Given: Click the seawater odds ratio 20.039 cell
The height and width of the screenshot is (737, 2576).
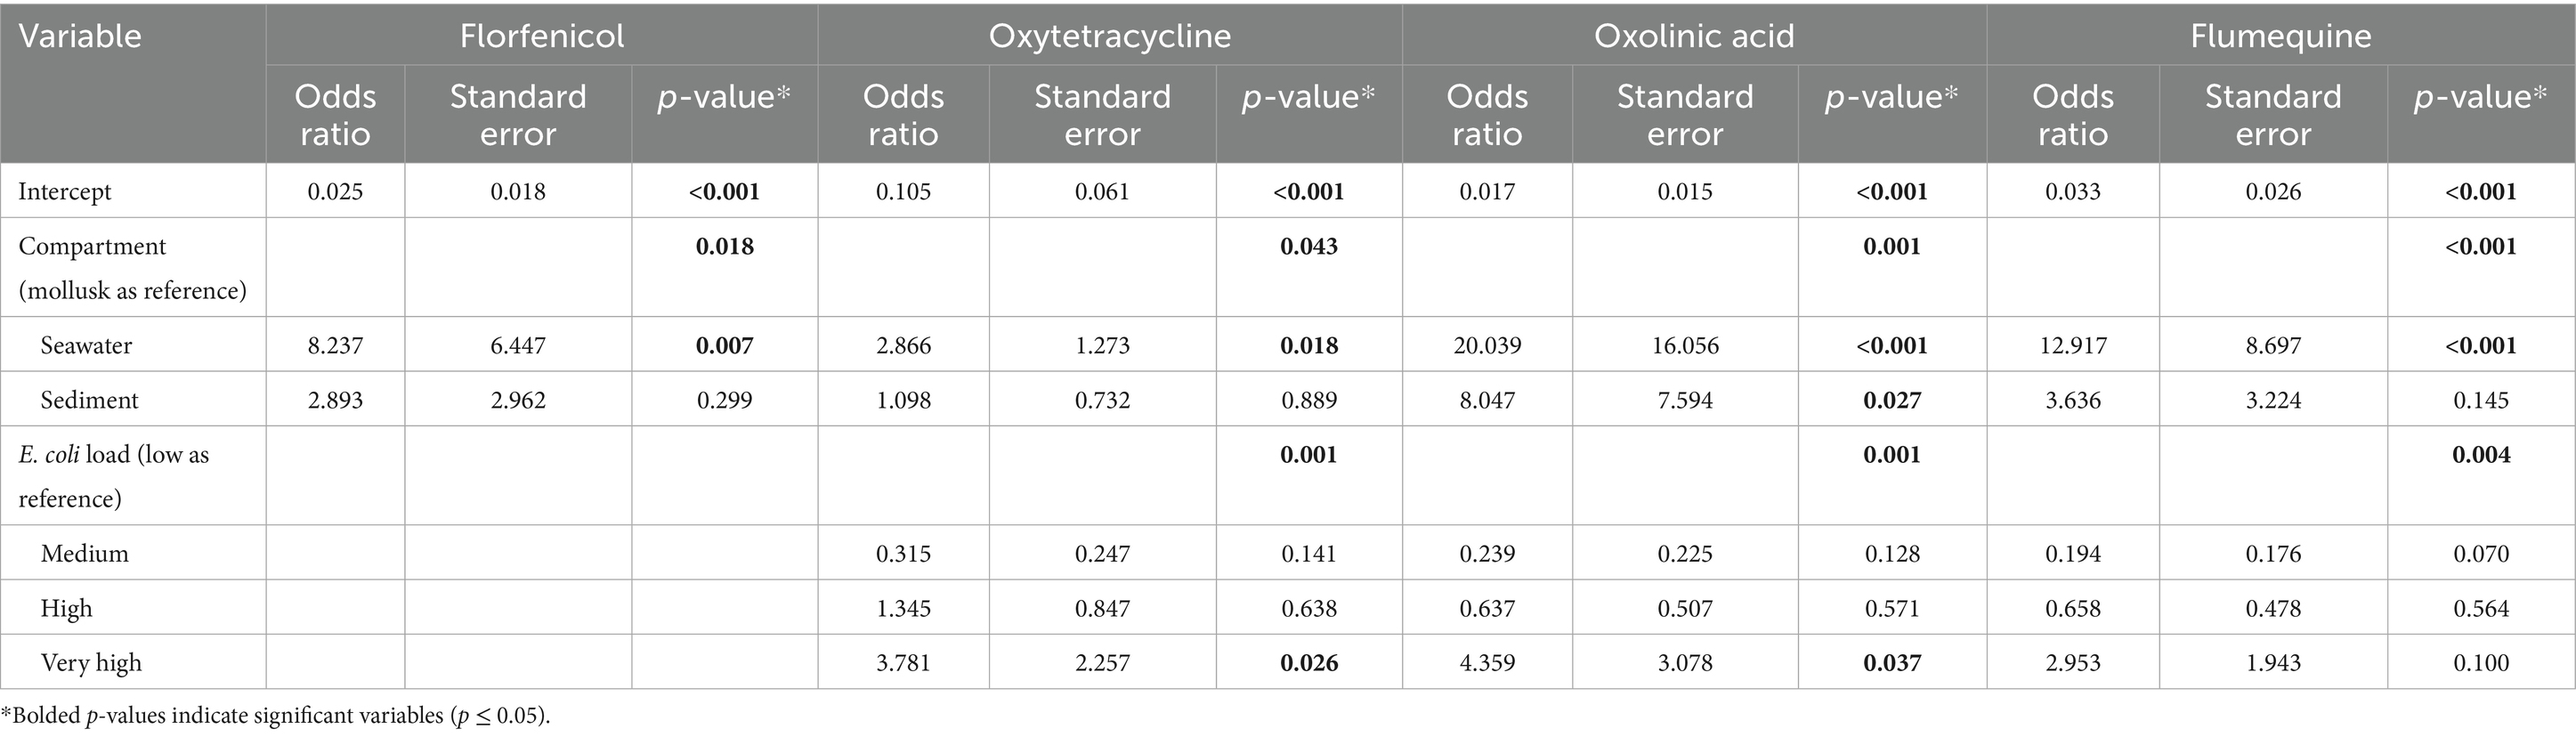Looking at the screenshot, I should [x=1486, y=346].
